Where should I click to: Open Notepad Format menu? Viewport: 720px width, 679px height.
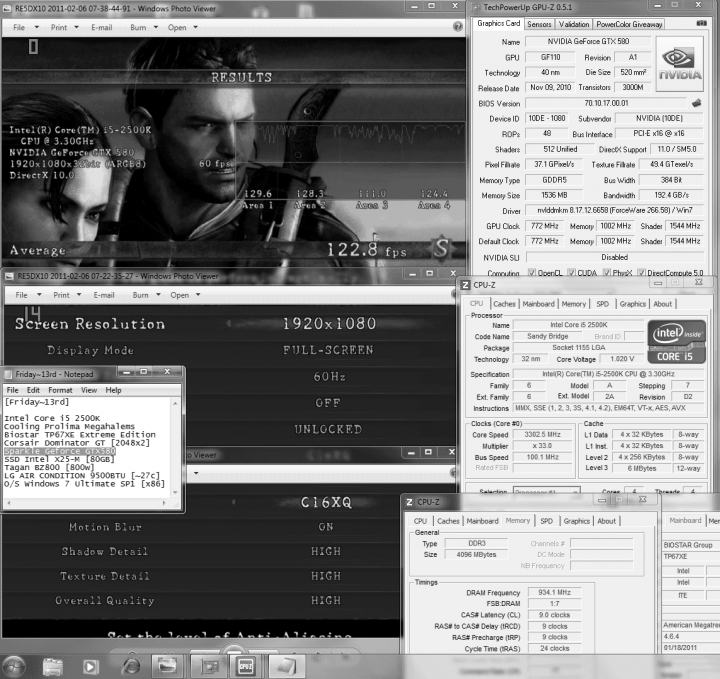pos(60,390)
